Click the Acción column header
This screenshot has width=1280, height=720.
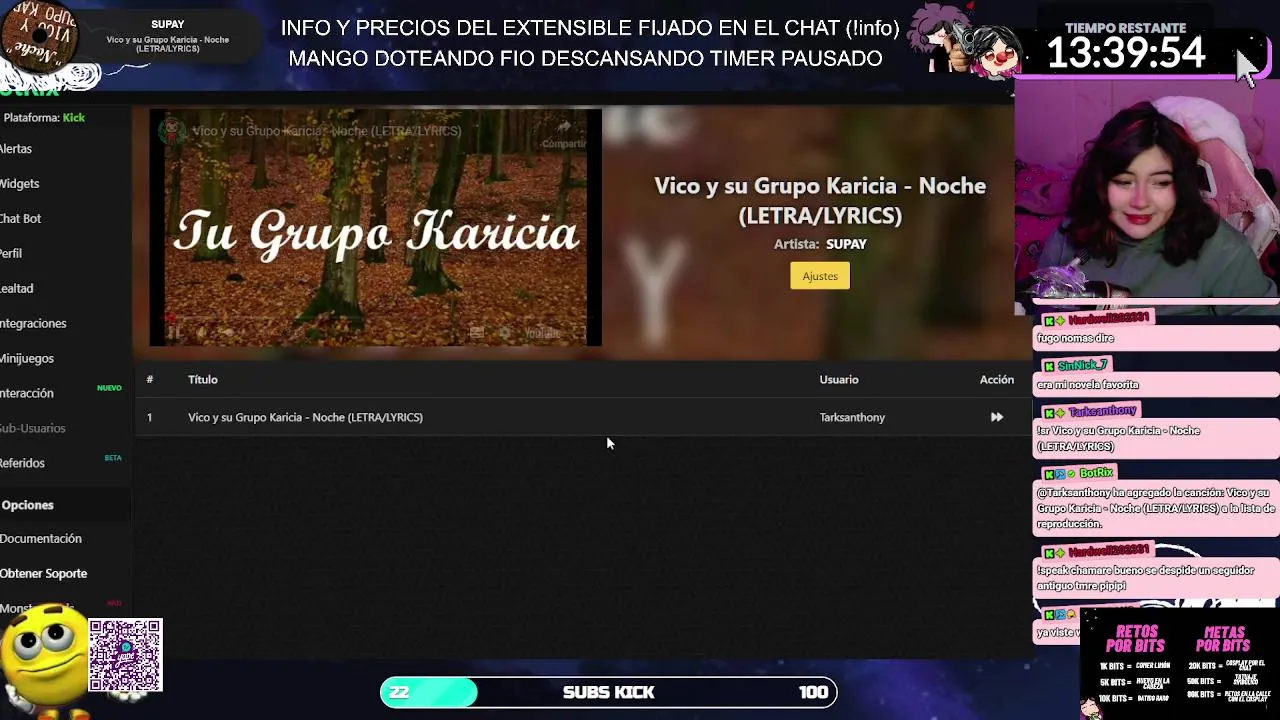point(997,380)
